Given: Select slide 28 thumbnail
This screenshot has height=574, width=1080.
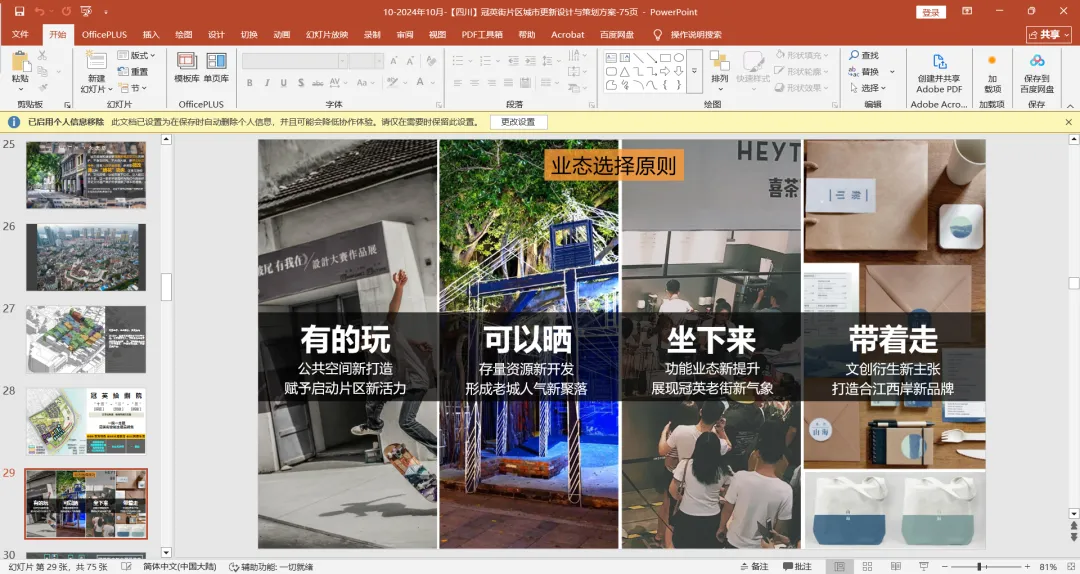Looking at the screenshot, I should 86,421.
